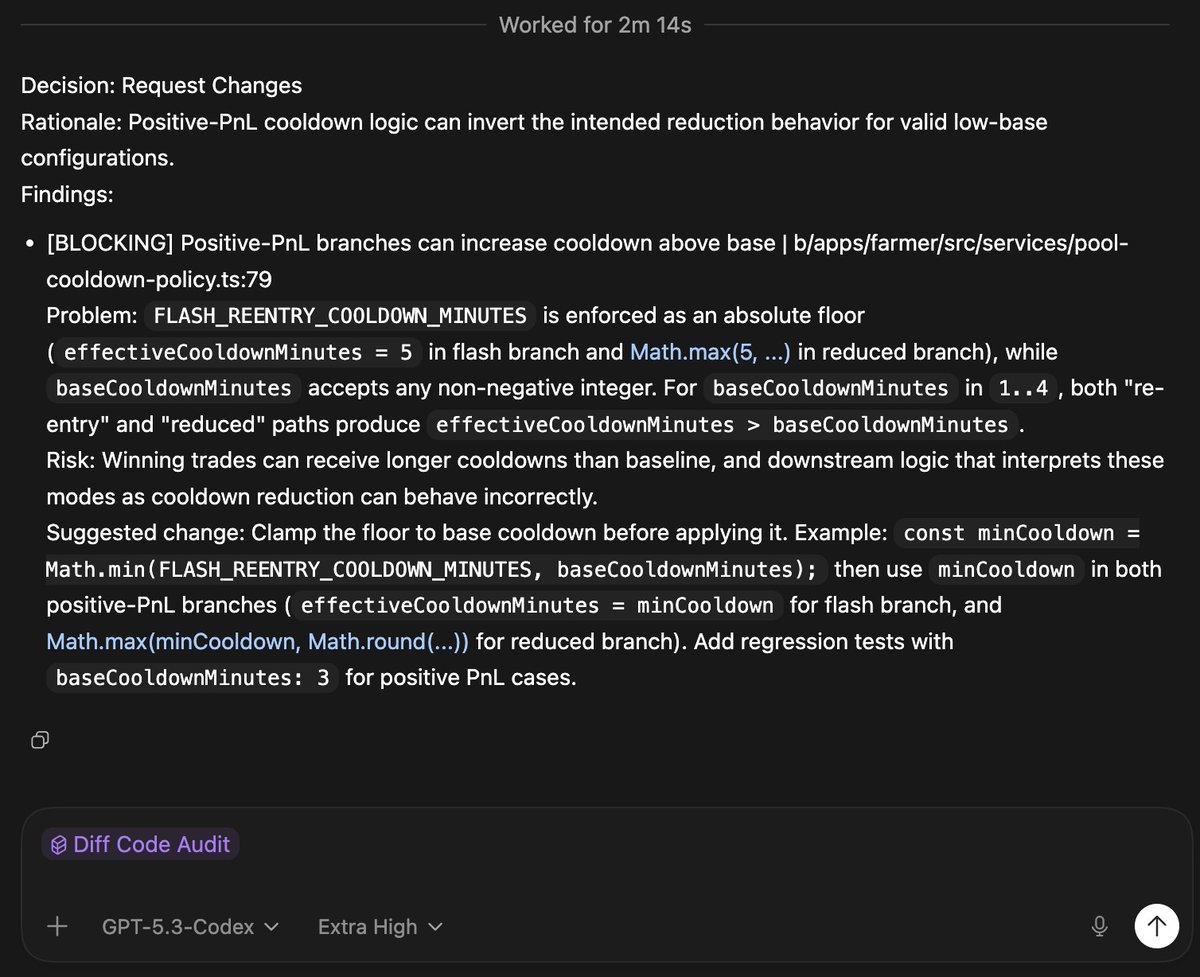The height and width of the screenshot is (977, 1200).
Task: Click the FLASH_REENTRY_COOLDOWN_MINUTES code token after 'Problem:'
Action: click(x=340, y=316)
